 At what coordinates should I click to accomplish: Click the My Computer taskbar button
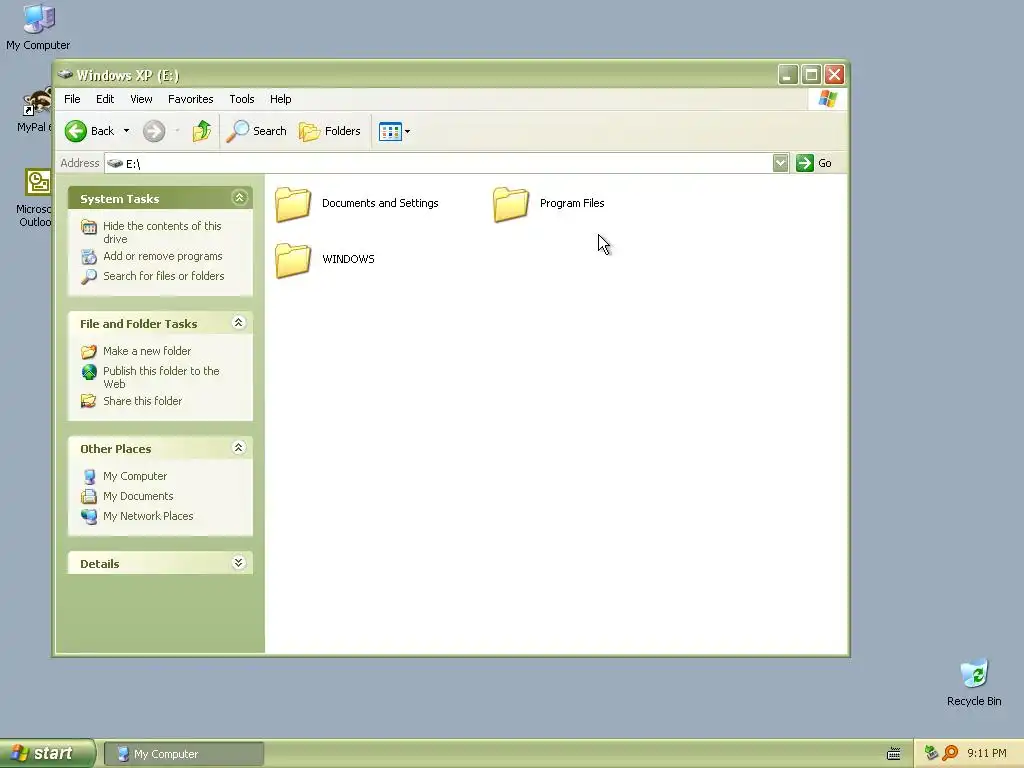click(x=184, y=754)
